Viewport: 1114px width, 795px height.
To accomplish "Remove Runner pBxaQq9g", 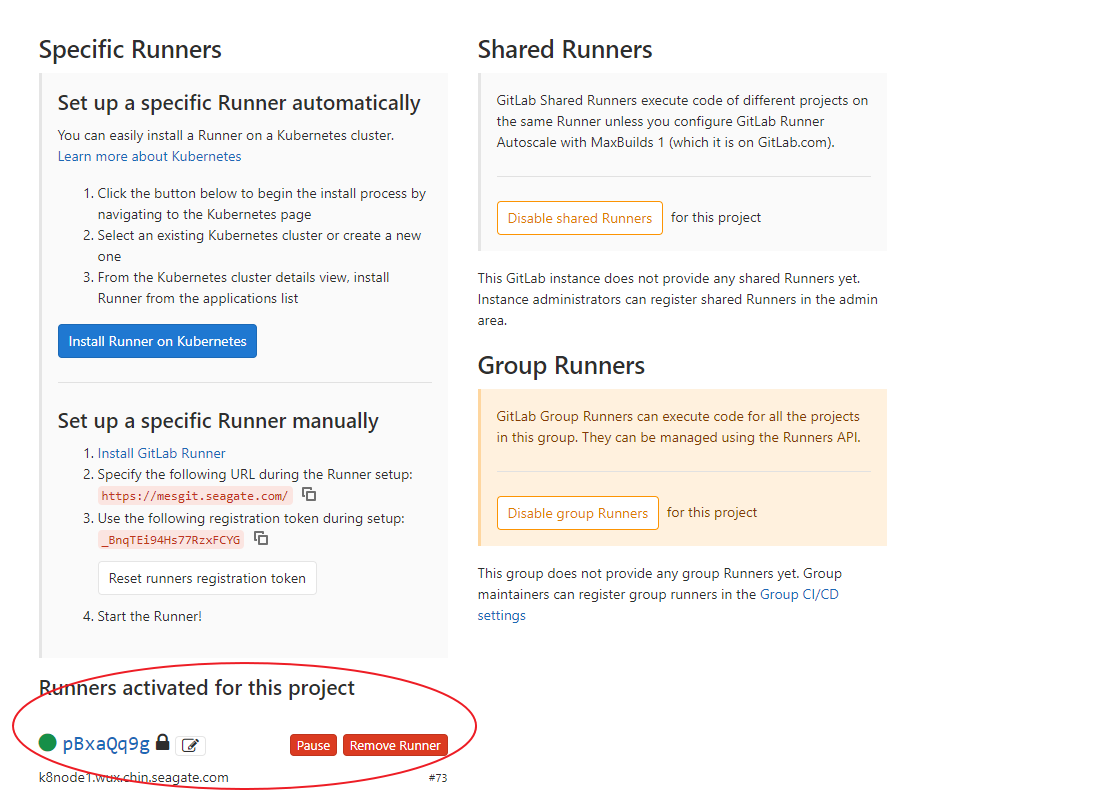I will pos(395,744).
